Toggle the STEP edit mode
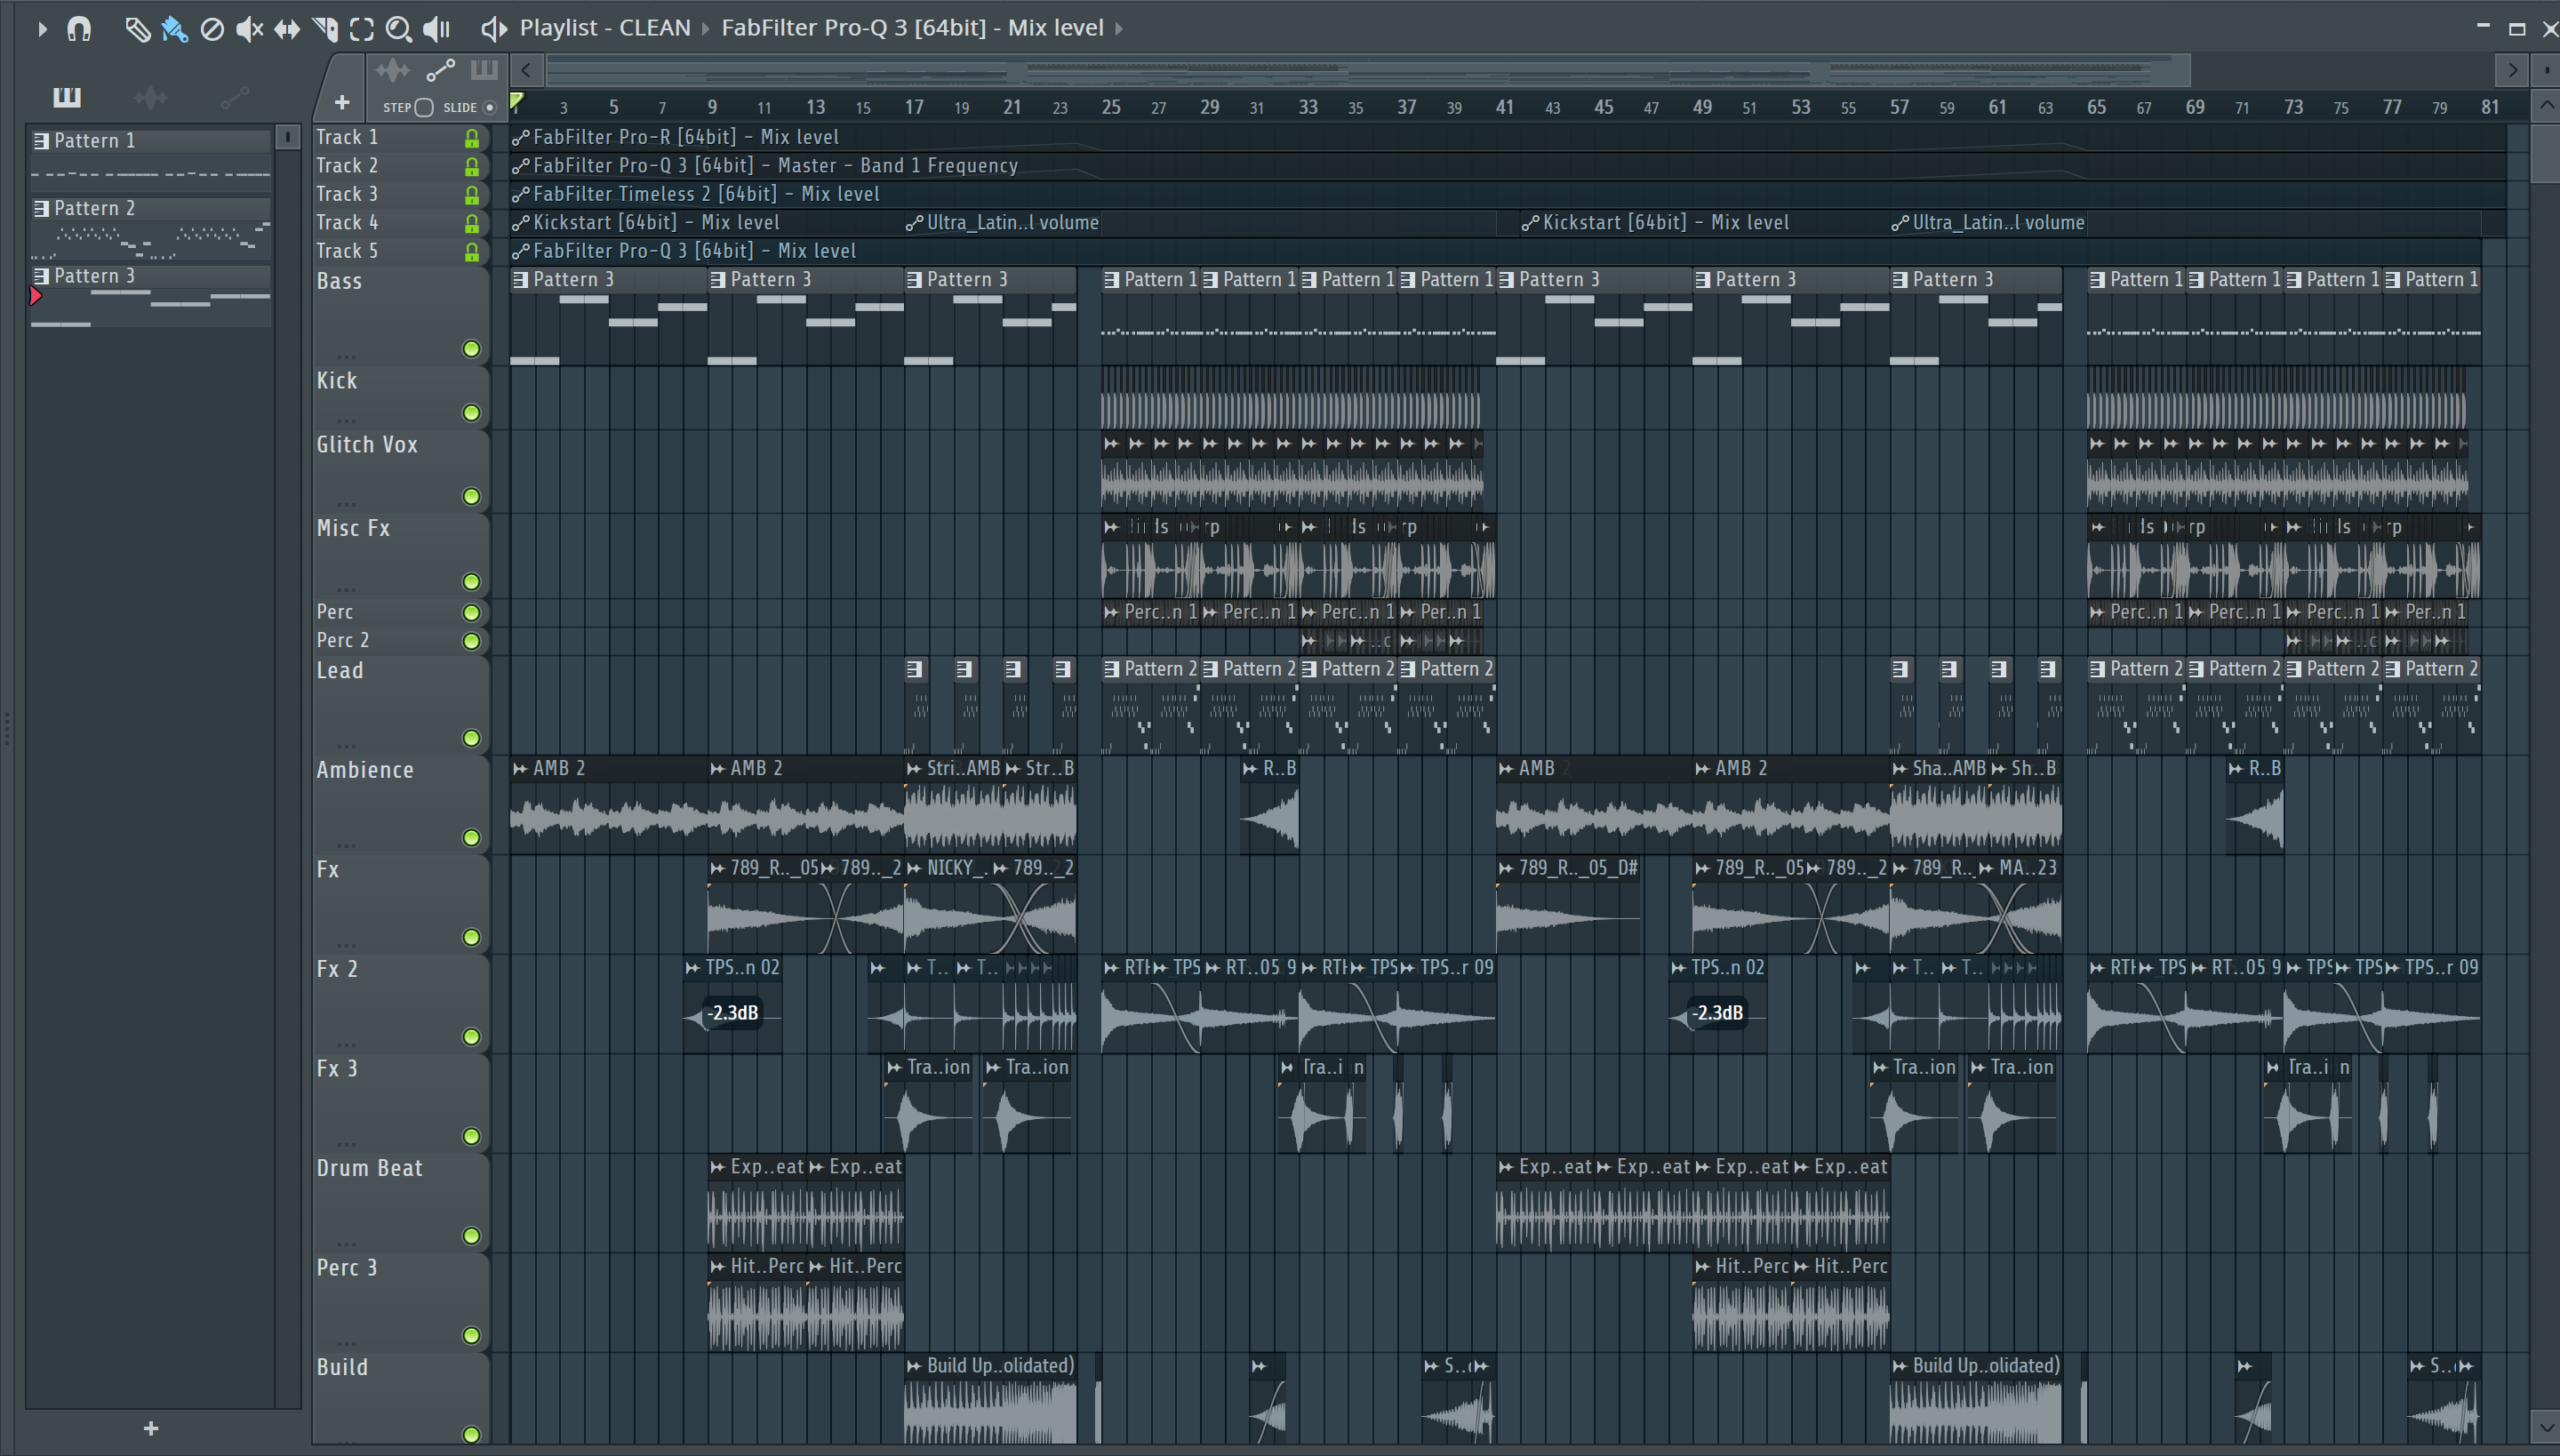The image size is (2560, 1456). 424,107
